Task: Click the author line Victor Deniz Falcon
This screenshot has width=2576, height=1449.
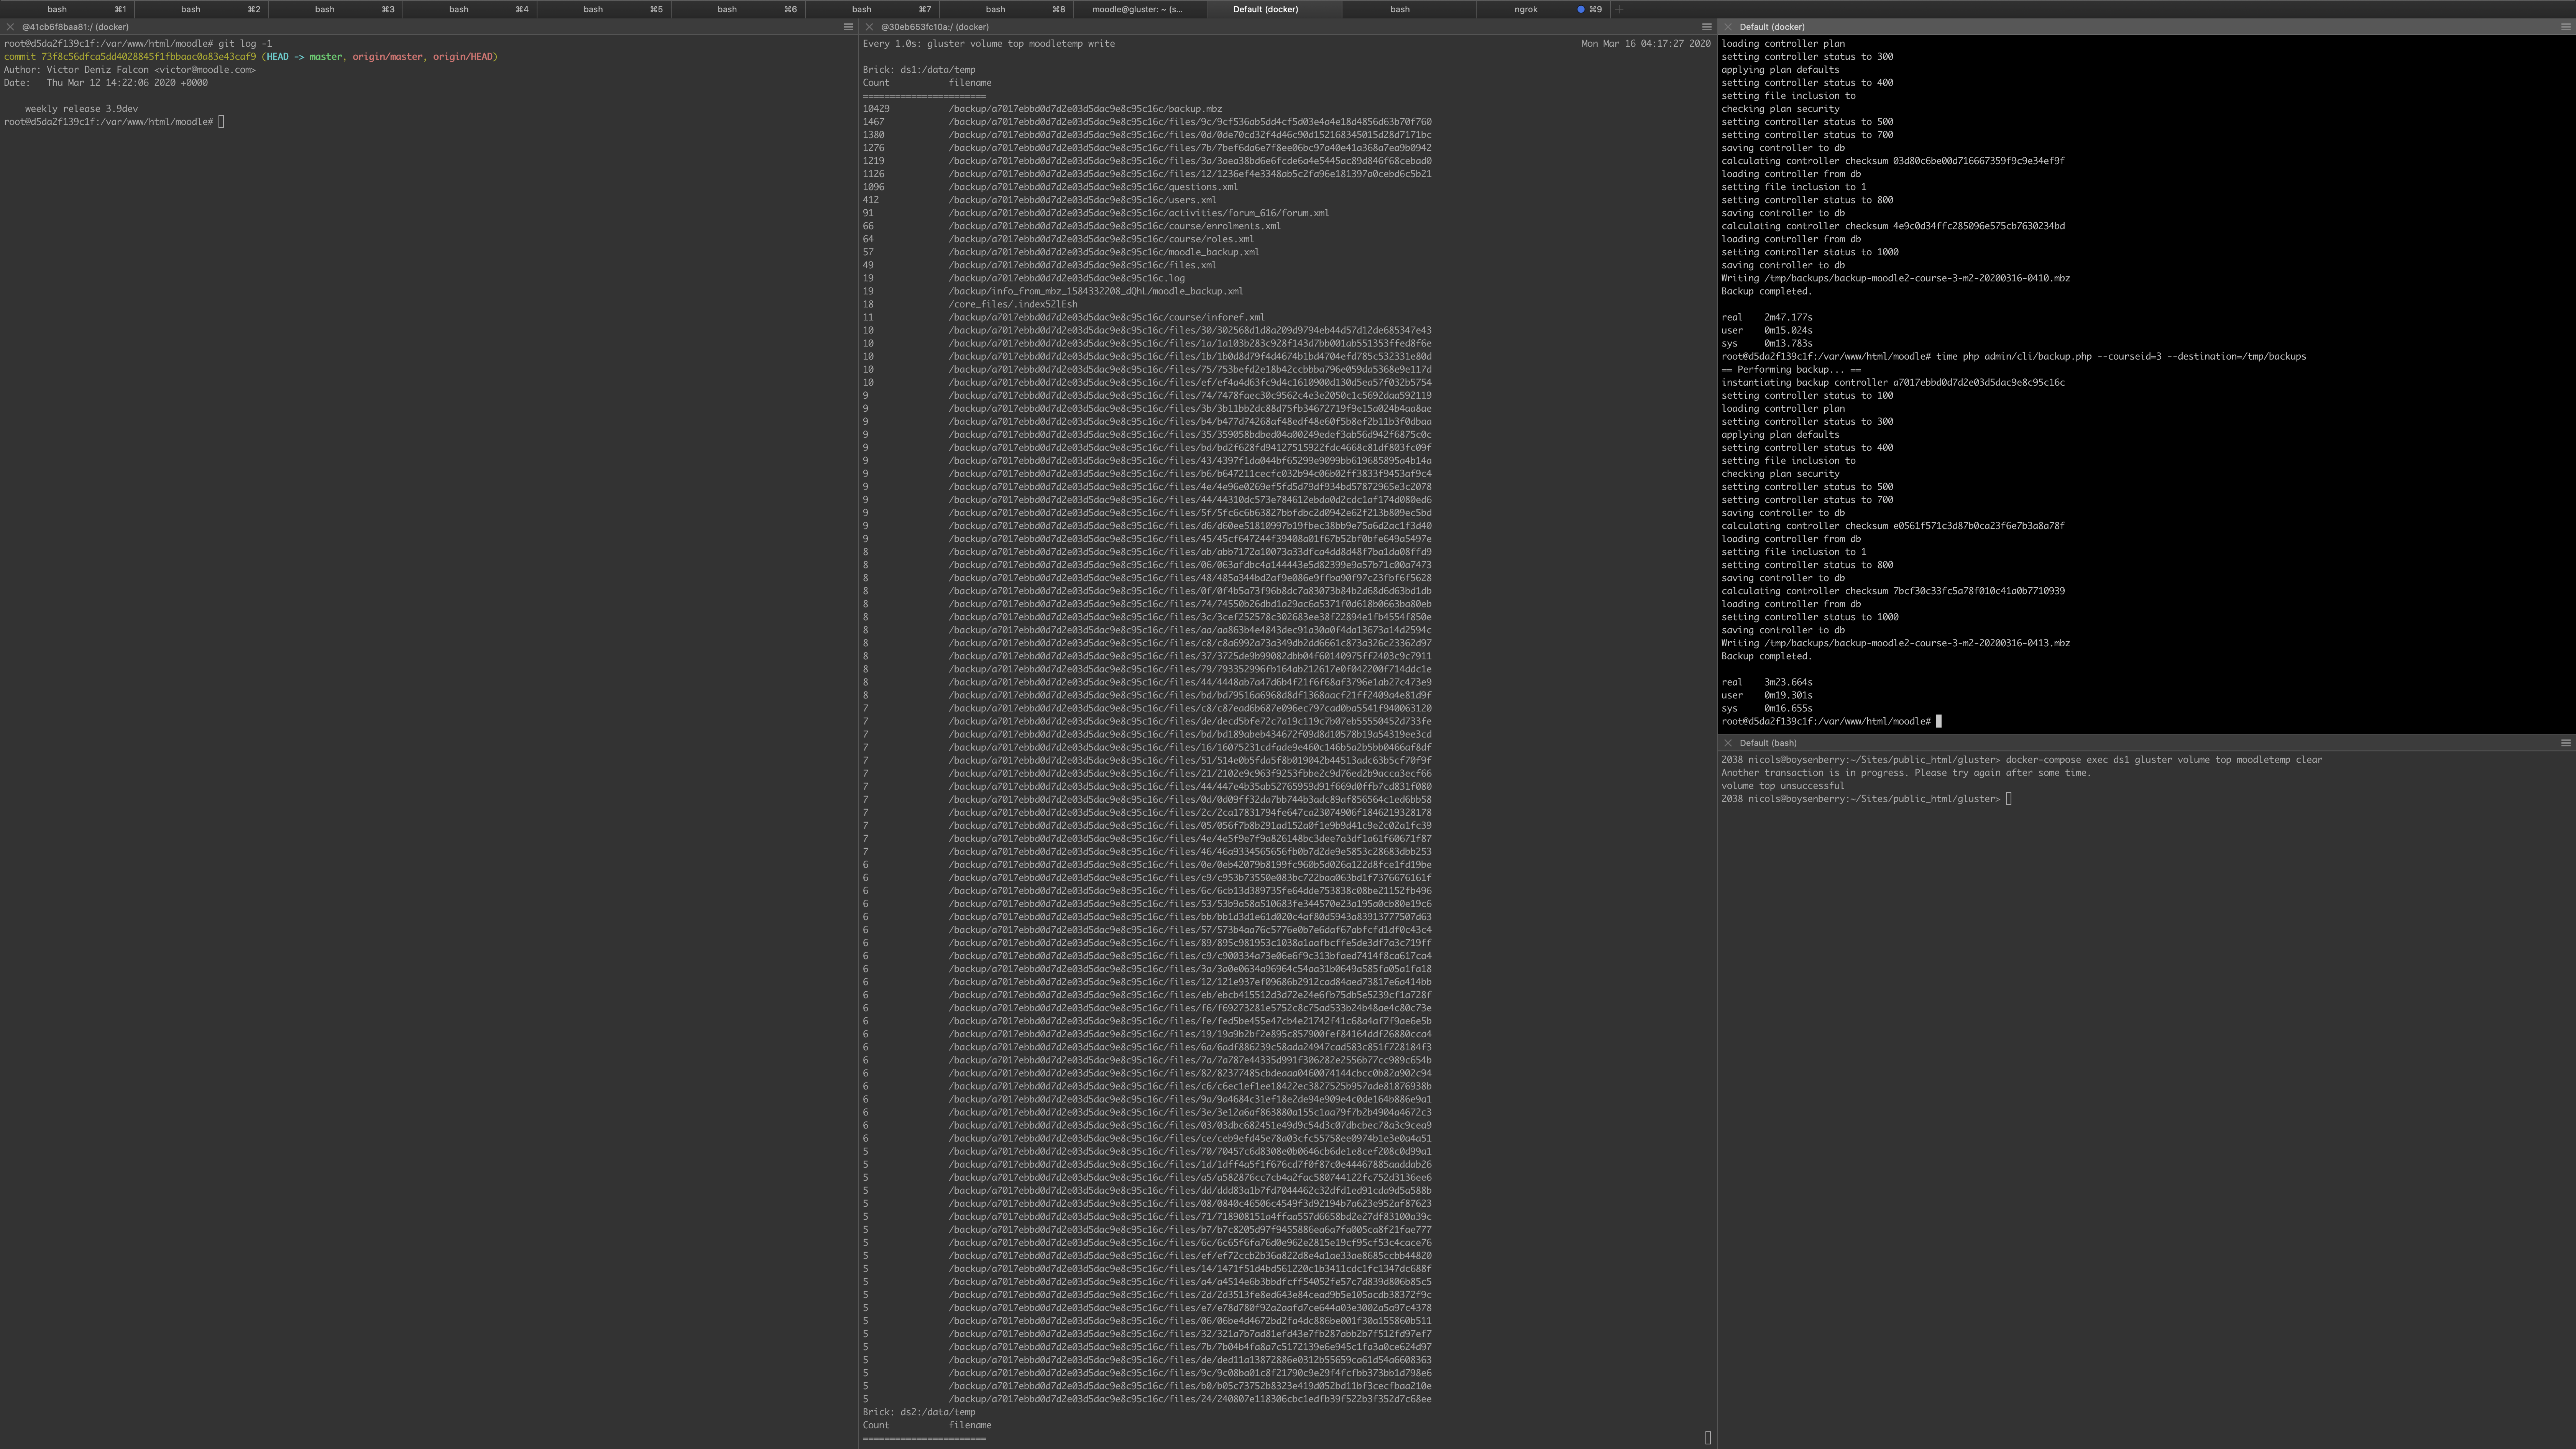Action: click(x=129, y=70)
